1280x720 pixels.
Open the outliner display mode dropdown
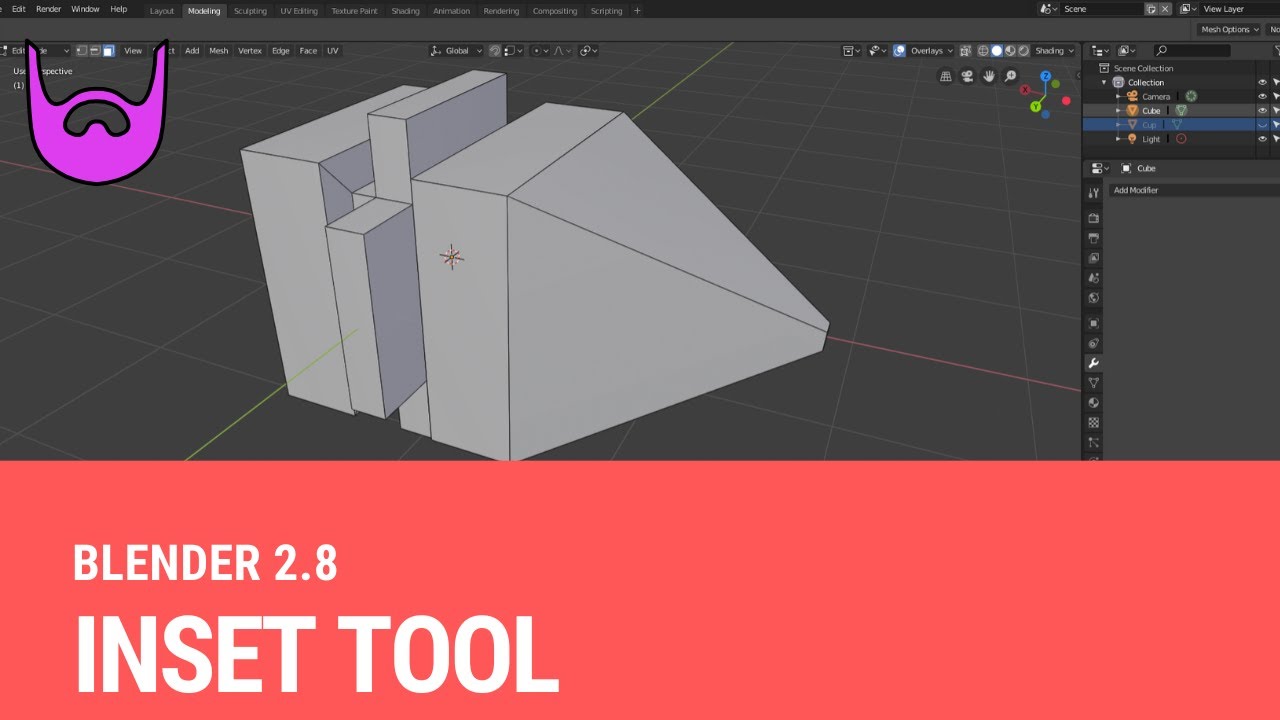pos(1127,51)
